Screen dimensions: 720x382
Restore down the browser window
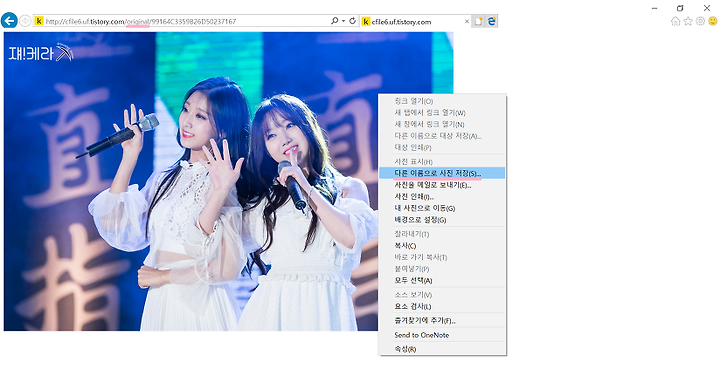pos(680,8)
